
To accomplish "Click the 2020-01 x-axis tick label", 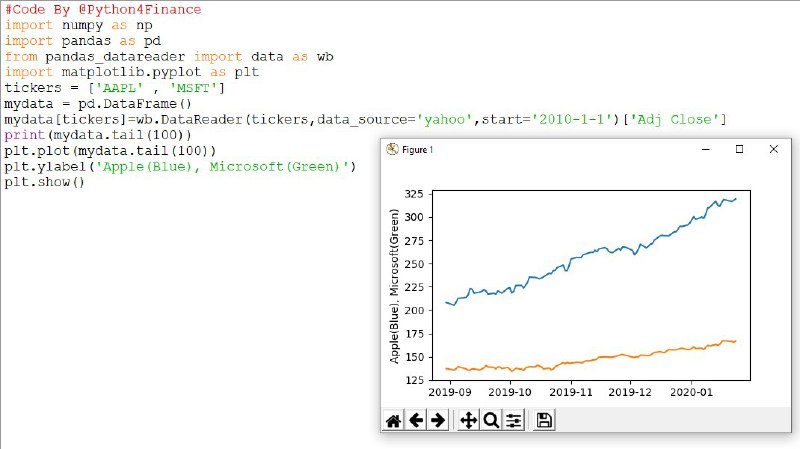I will click(691, 392).
